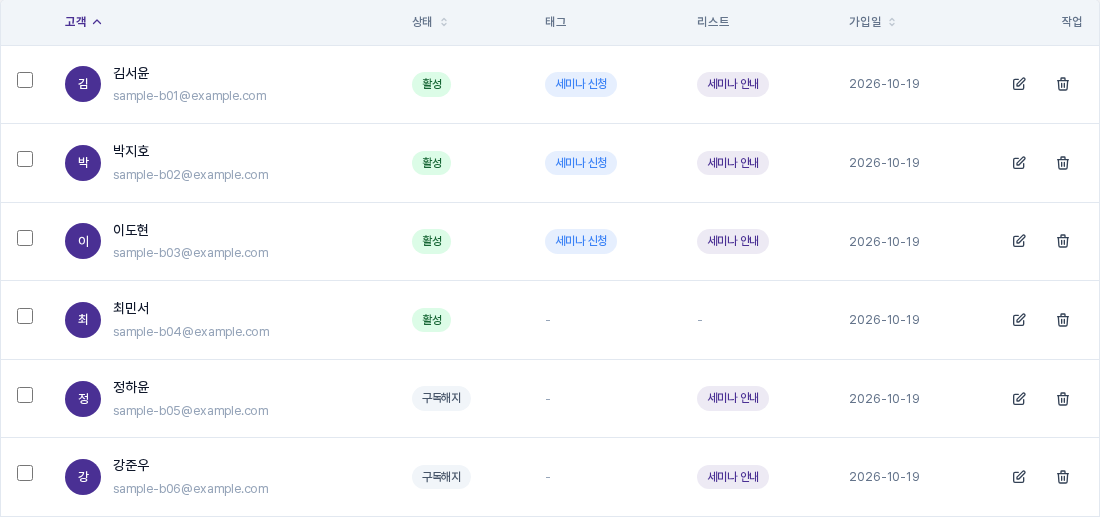Click the 작업 column header
1100x517 pixels.
1071,22
